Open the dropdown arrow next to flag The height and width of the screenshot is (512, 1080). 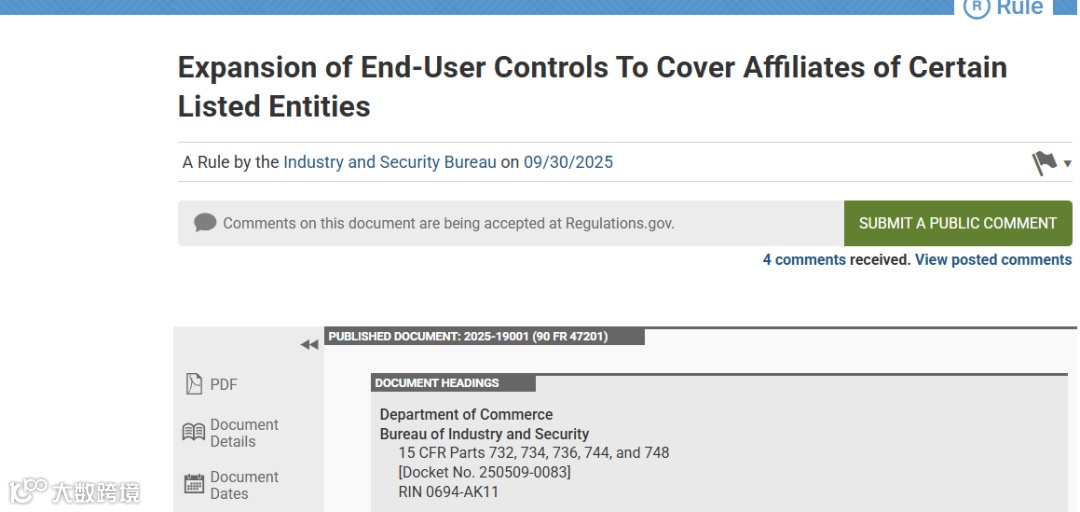click(1067, 164)
